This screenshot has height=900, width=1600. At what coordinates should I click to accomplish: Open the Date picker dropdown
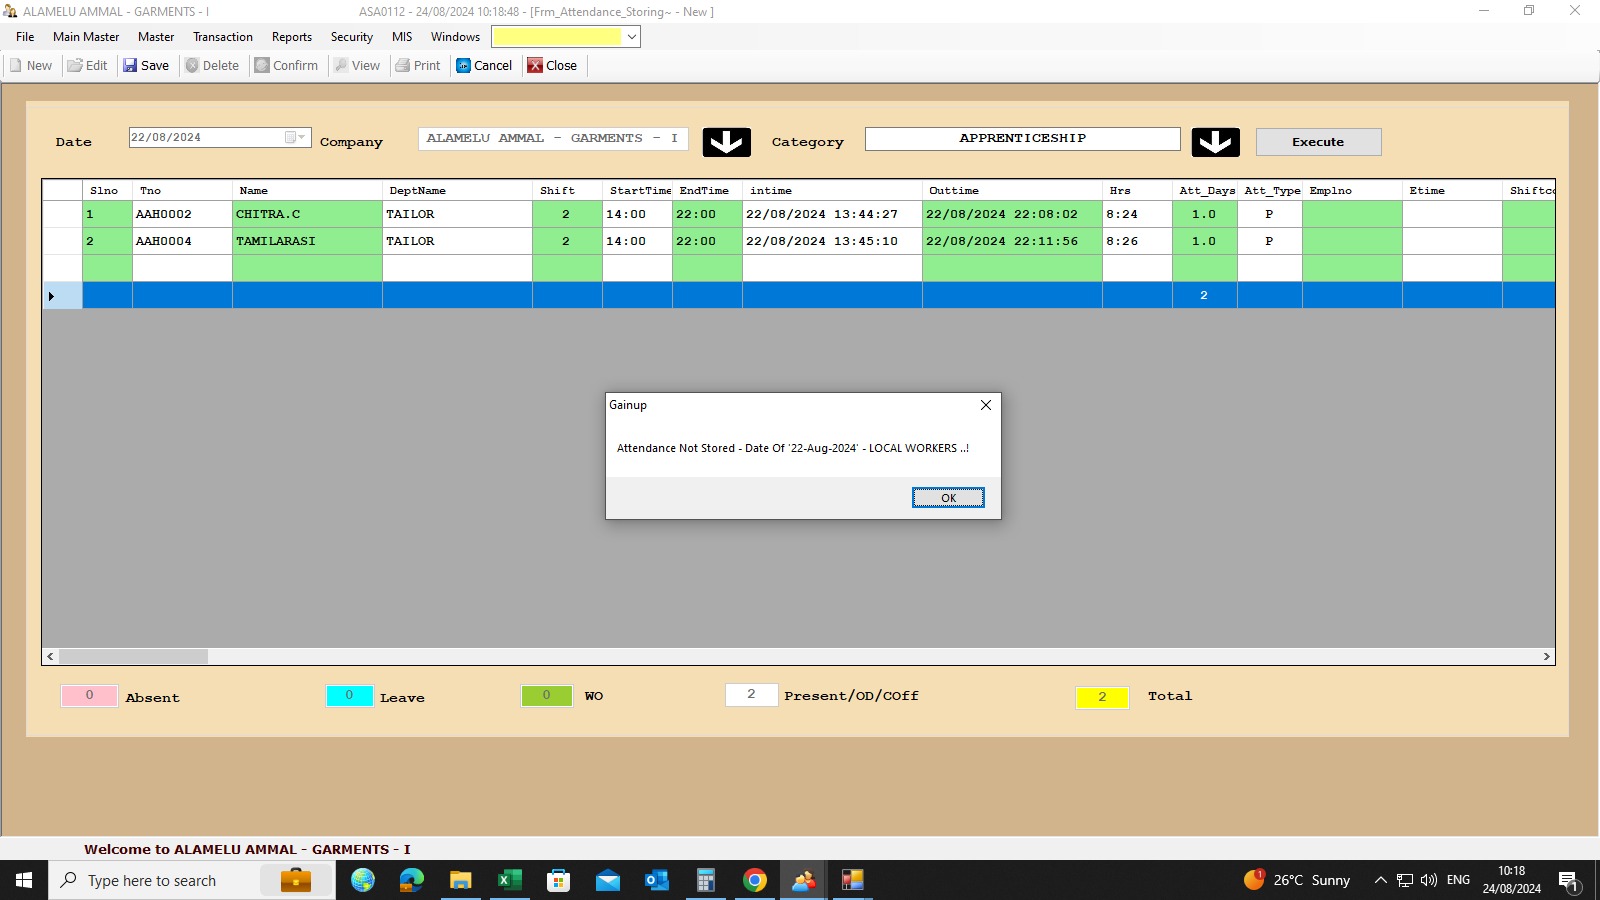295,138
